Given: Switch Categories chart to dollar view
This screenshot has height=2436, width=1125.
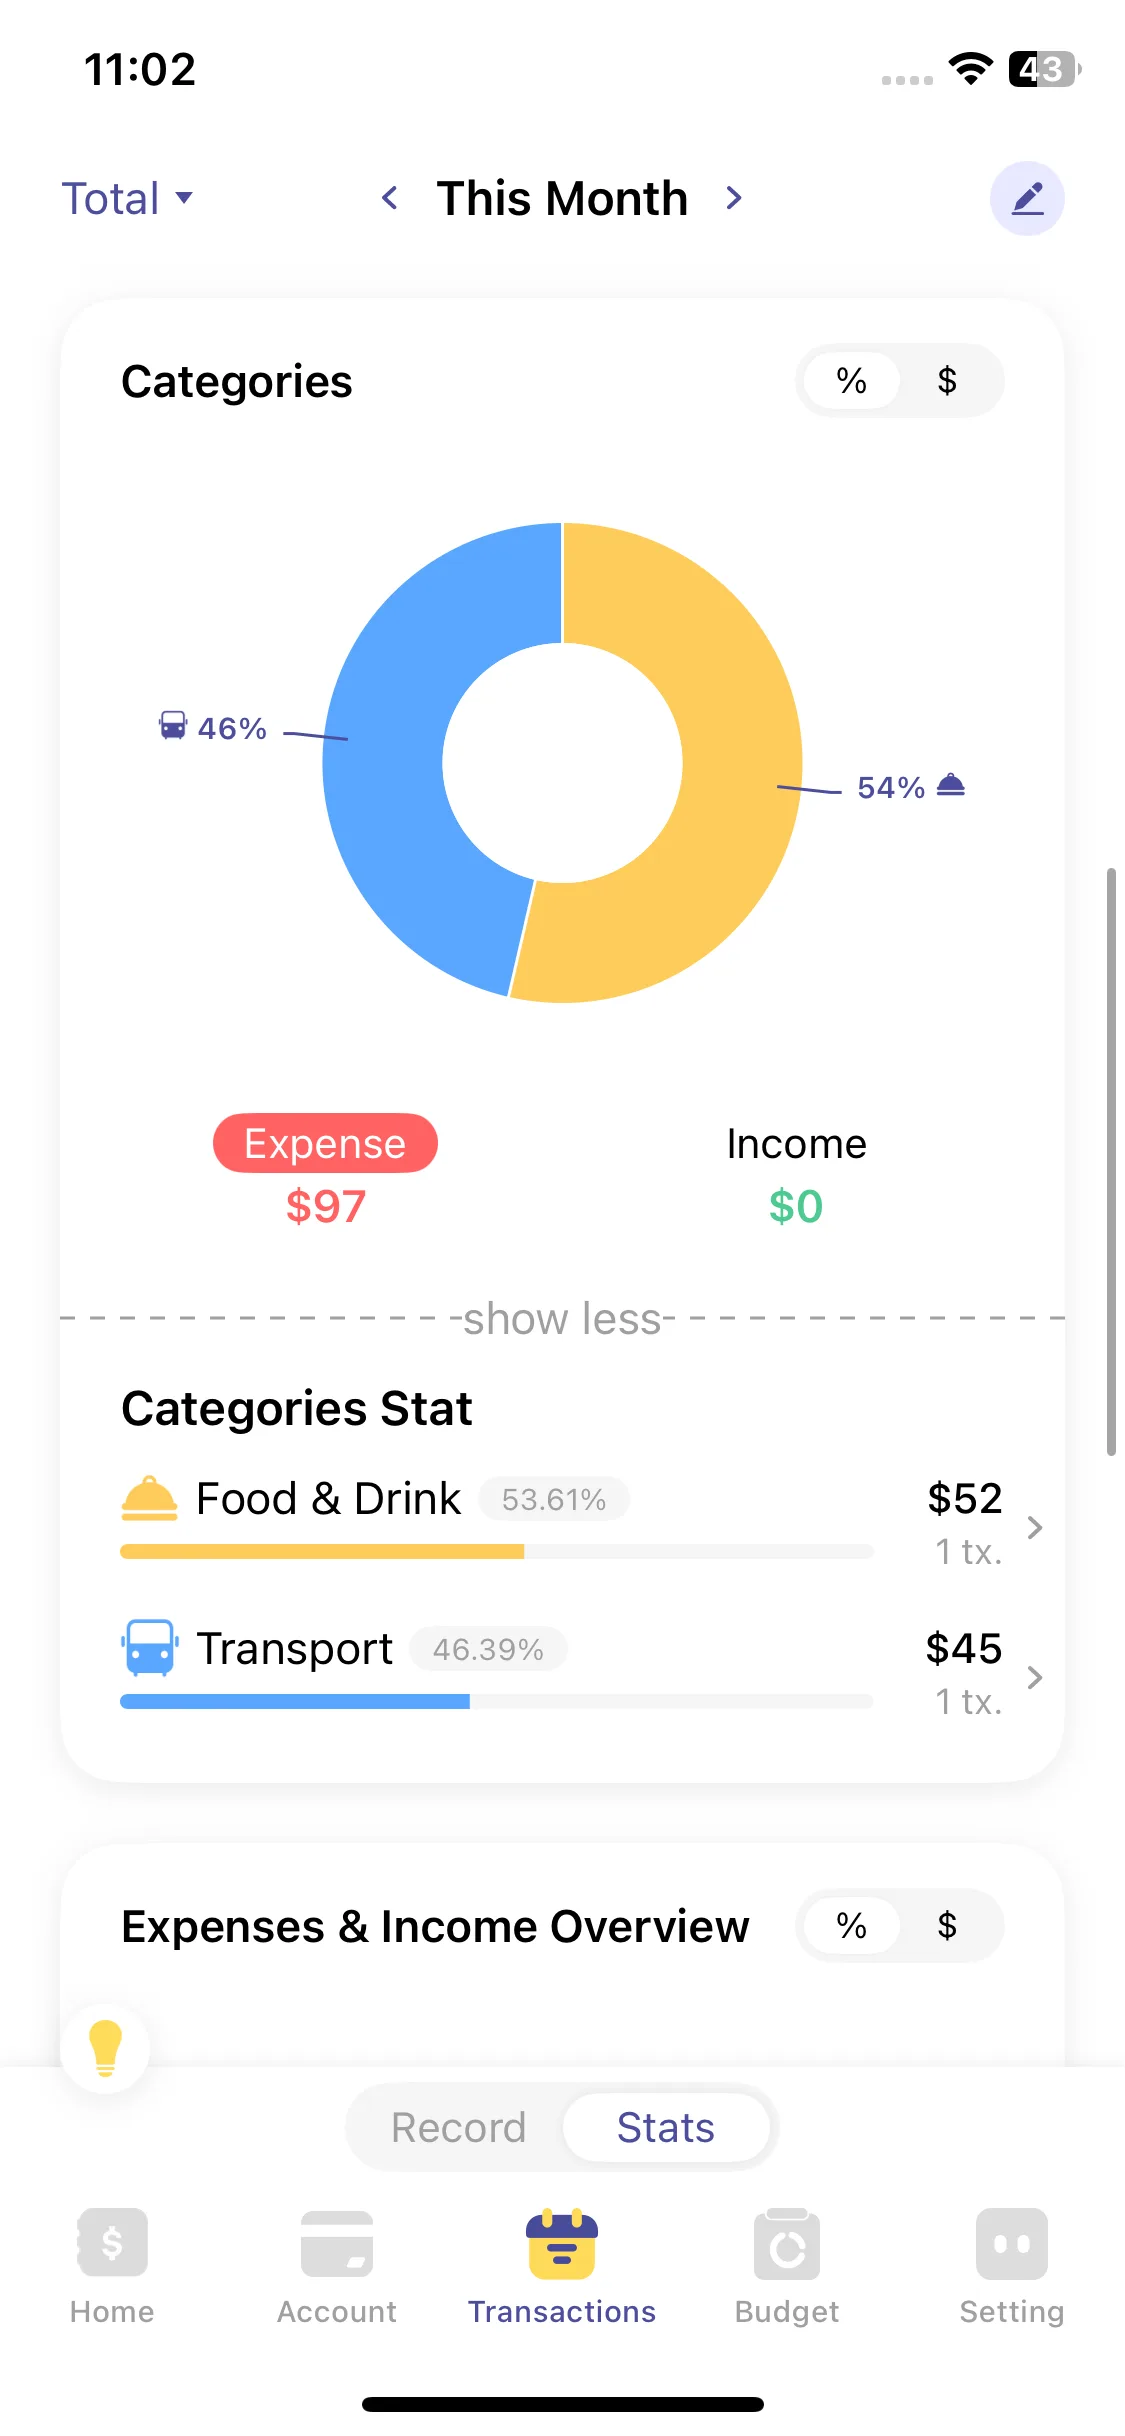Looking at the screenshot, I should 947,381.
